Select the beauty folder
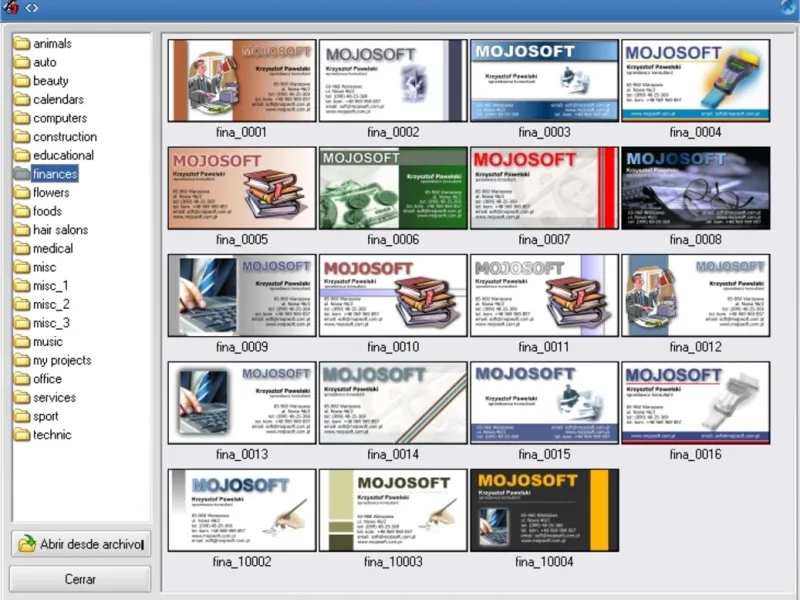This screenshot has height=600, width=800. 41,81
